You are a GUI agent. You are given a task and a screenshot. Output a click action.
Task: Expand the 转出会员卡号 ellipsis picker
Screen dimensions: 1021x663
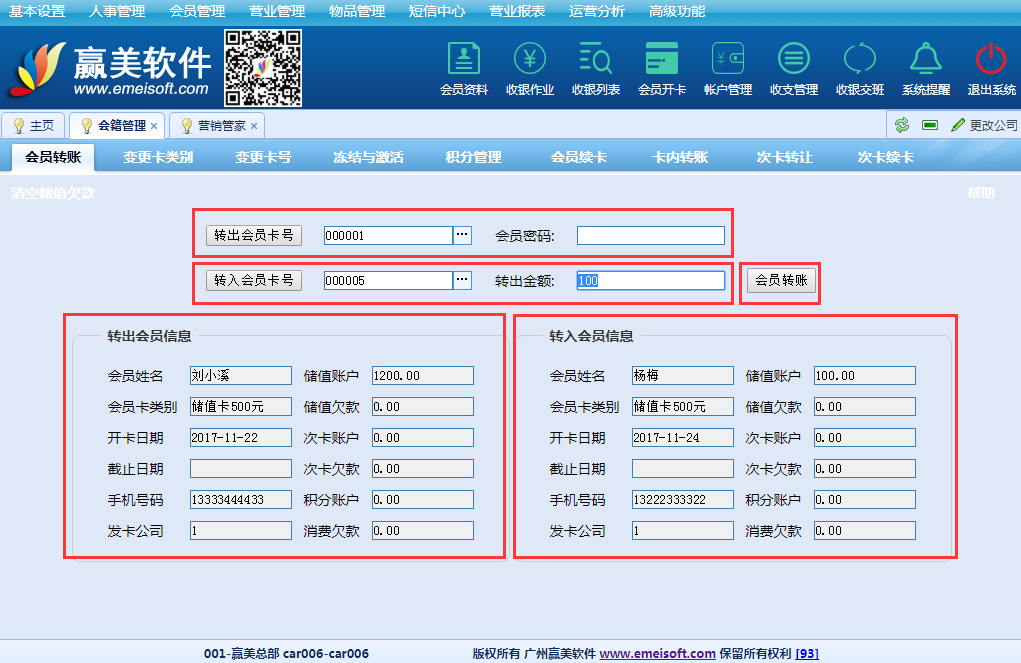click(x=462, y=235)
